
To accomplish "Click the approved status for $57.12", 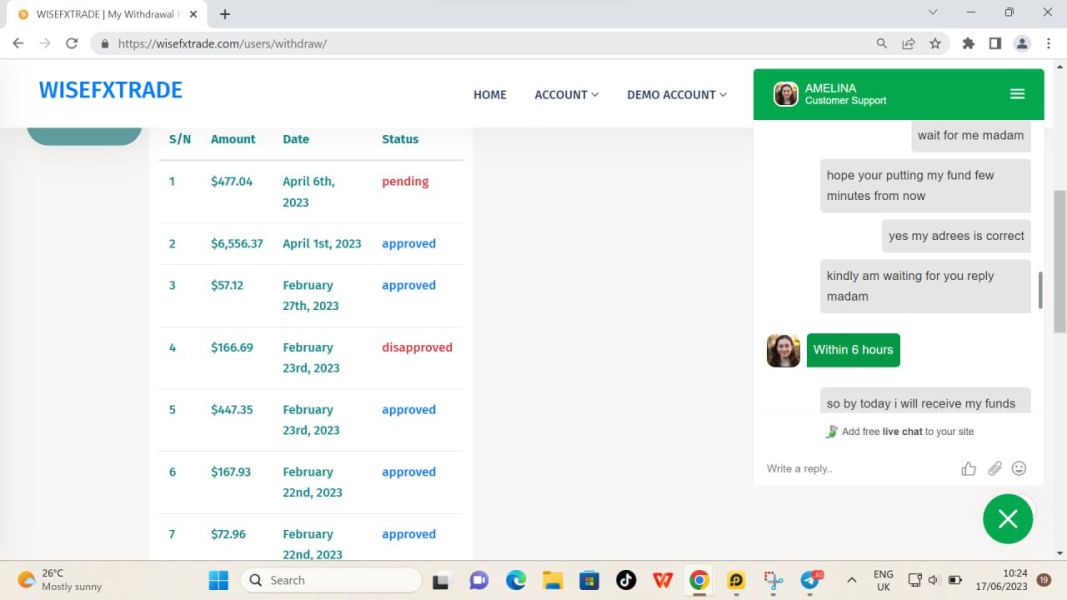I will click(x=408, y=285).
